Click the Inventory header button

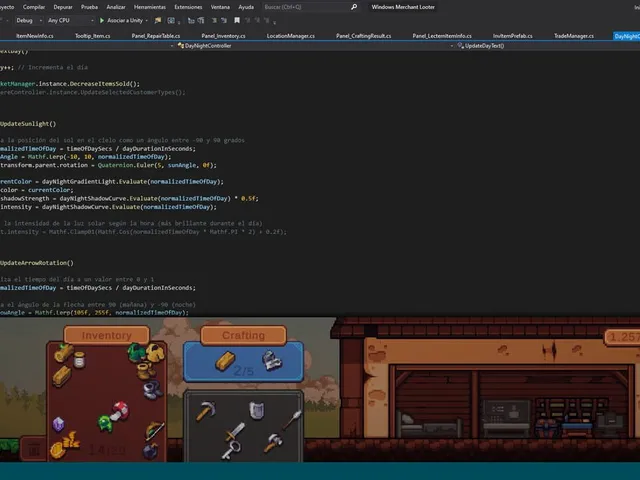point(107,335)
